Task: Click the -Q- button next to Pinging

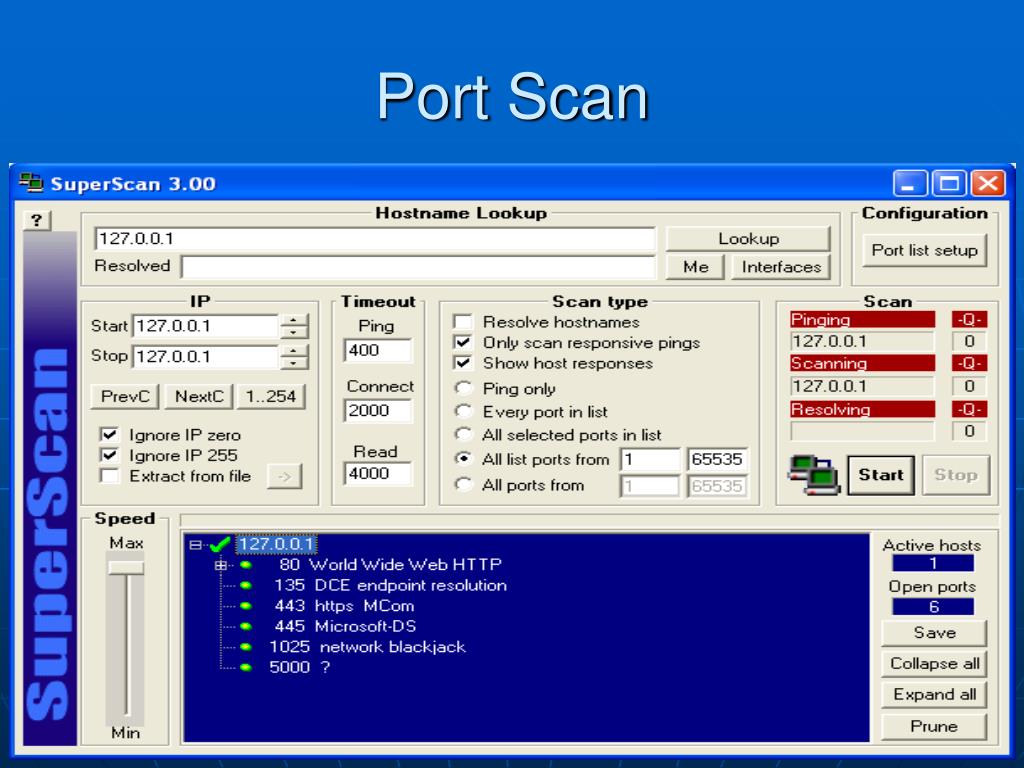Action: point(968,319)
